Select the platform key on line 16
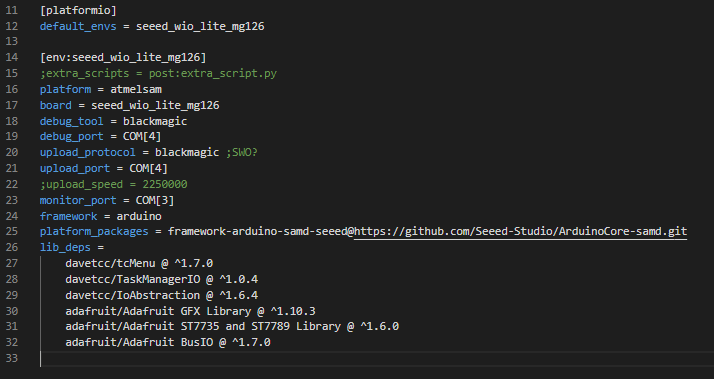 pos(65,89)
